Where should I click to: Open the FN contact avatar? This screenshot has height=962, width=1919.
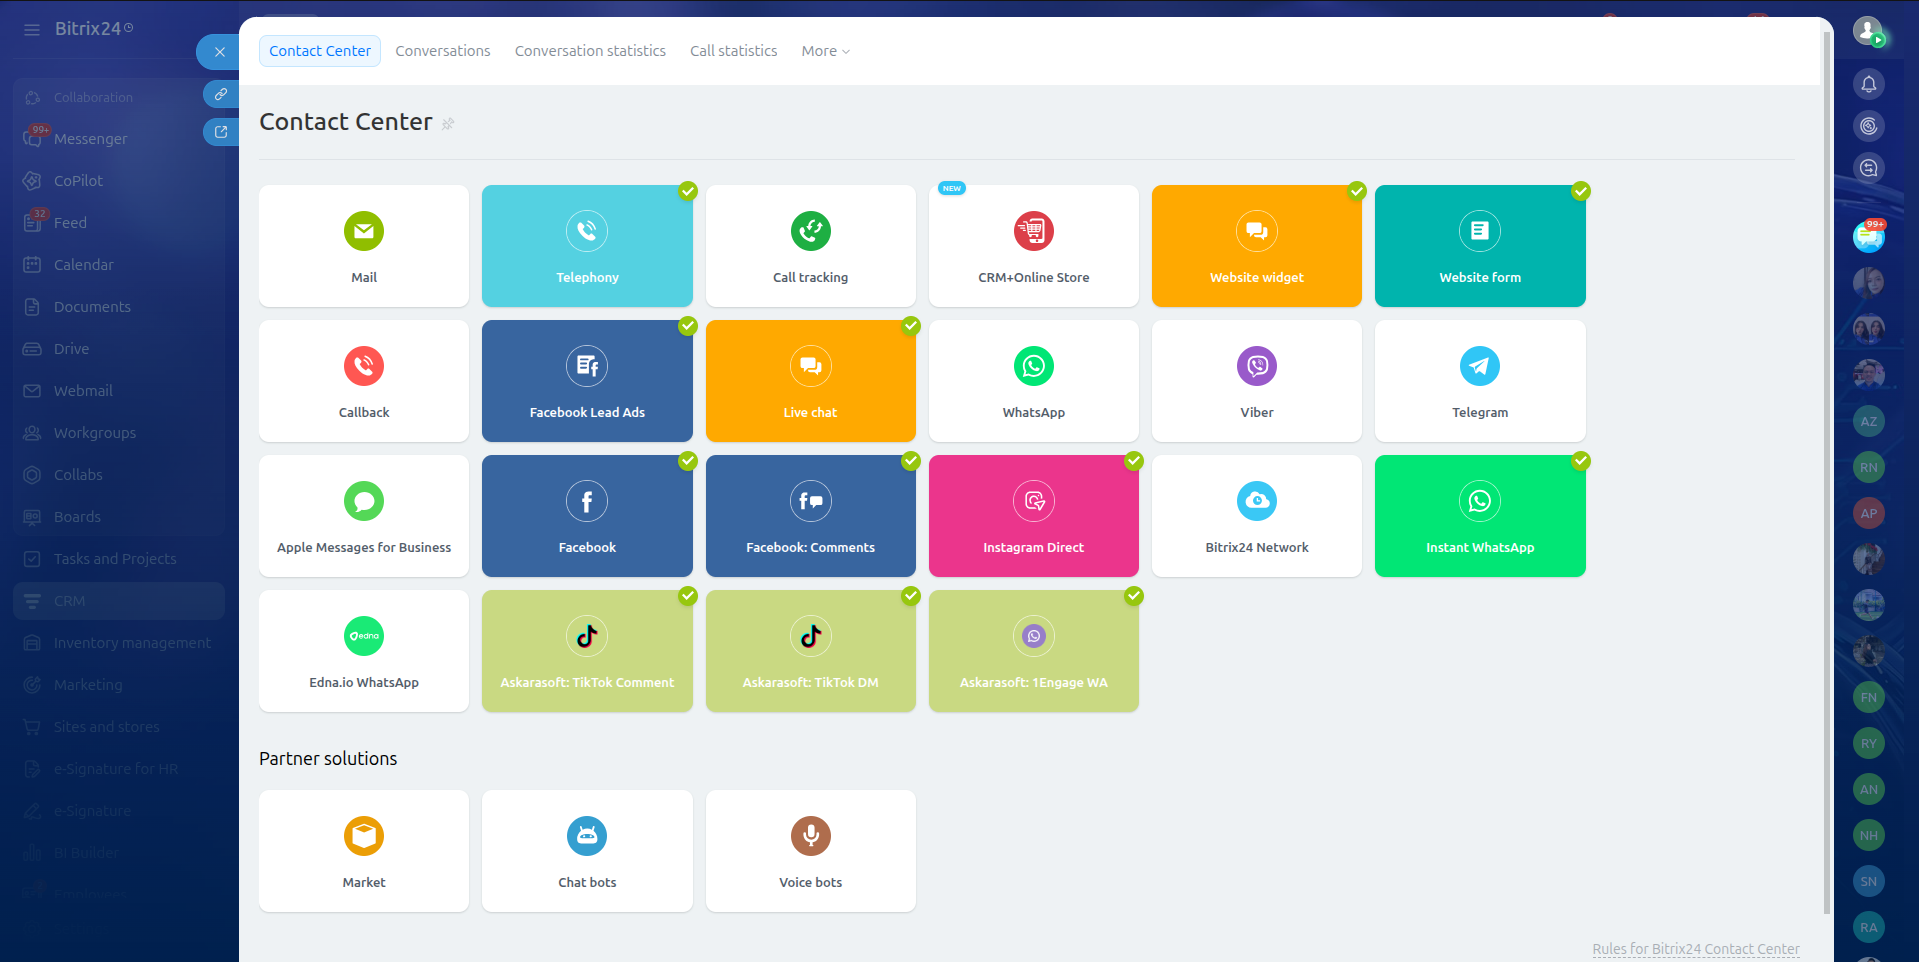(x=1868, y=697)
